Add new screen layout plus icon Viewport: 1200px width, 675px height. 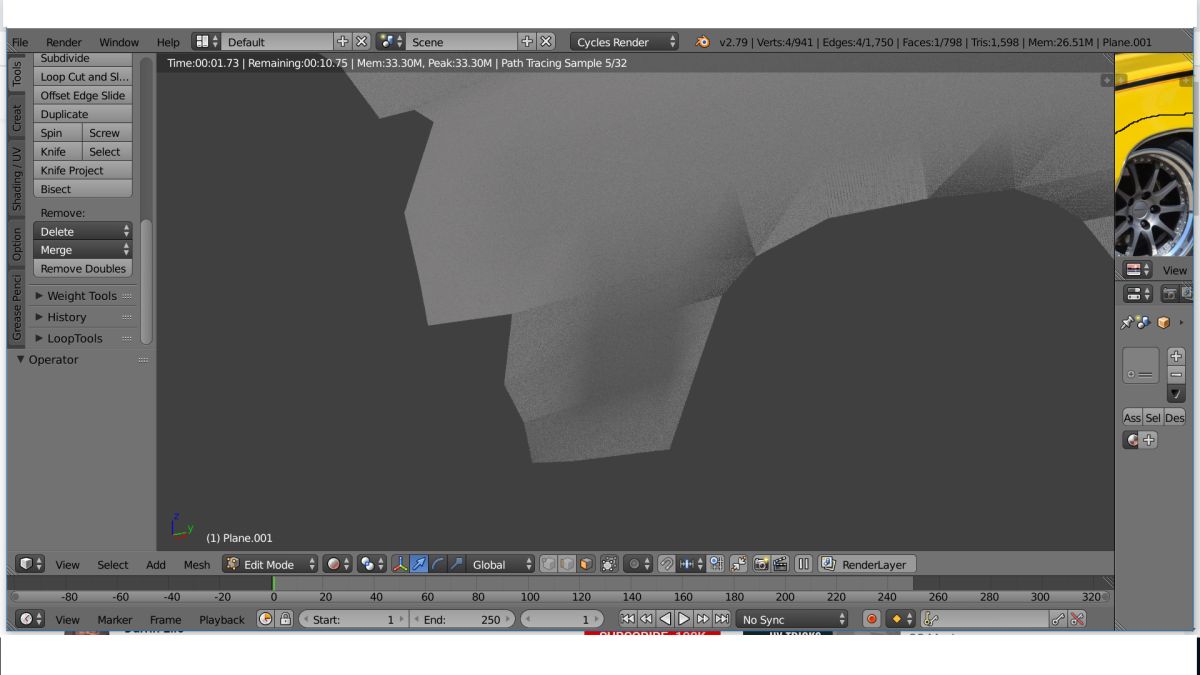pos(343,42)
